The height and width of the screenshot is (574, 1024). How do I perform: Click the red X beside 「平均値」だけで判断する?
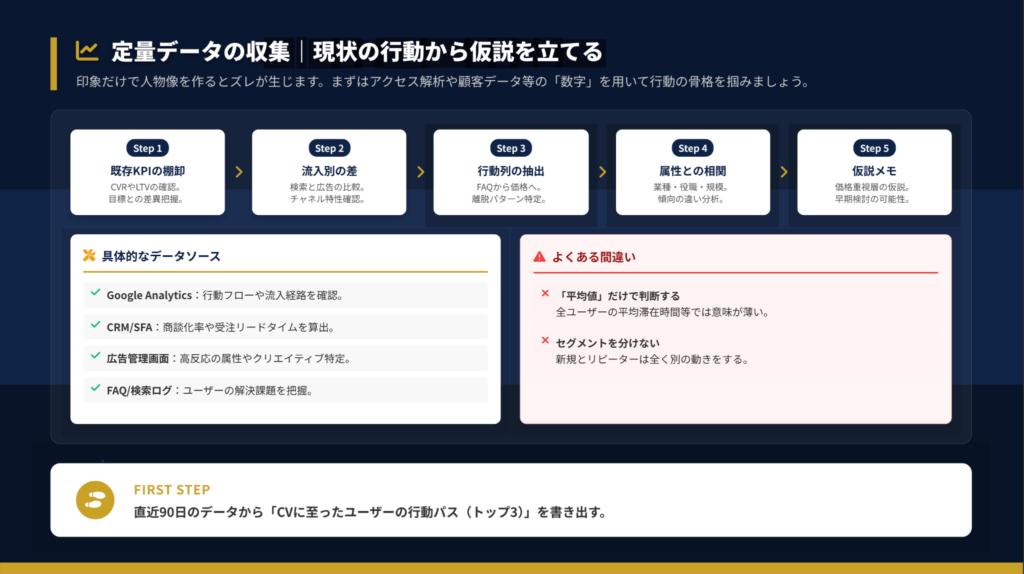pyautogui.click(x=545, y=294)
